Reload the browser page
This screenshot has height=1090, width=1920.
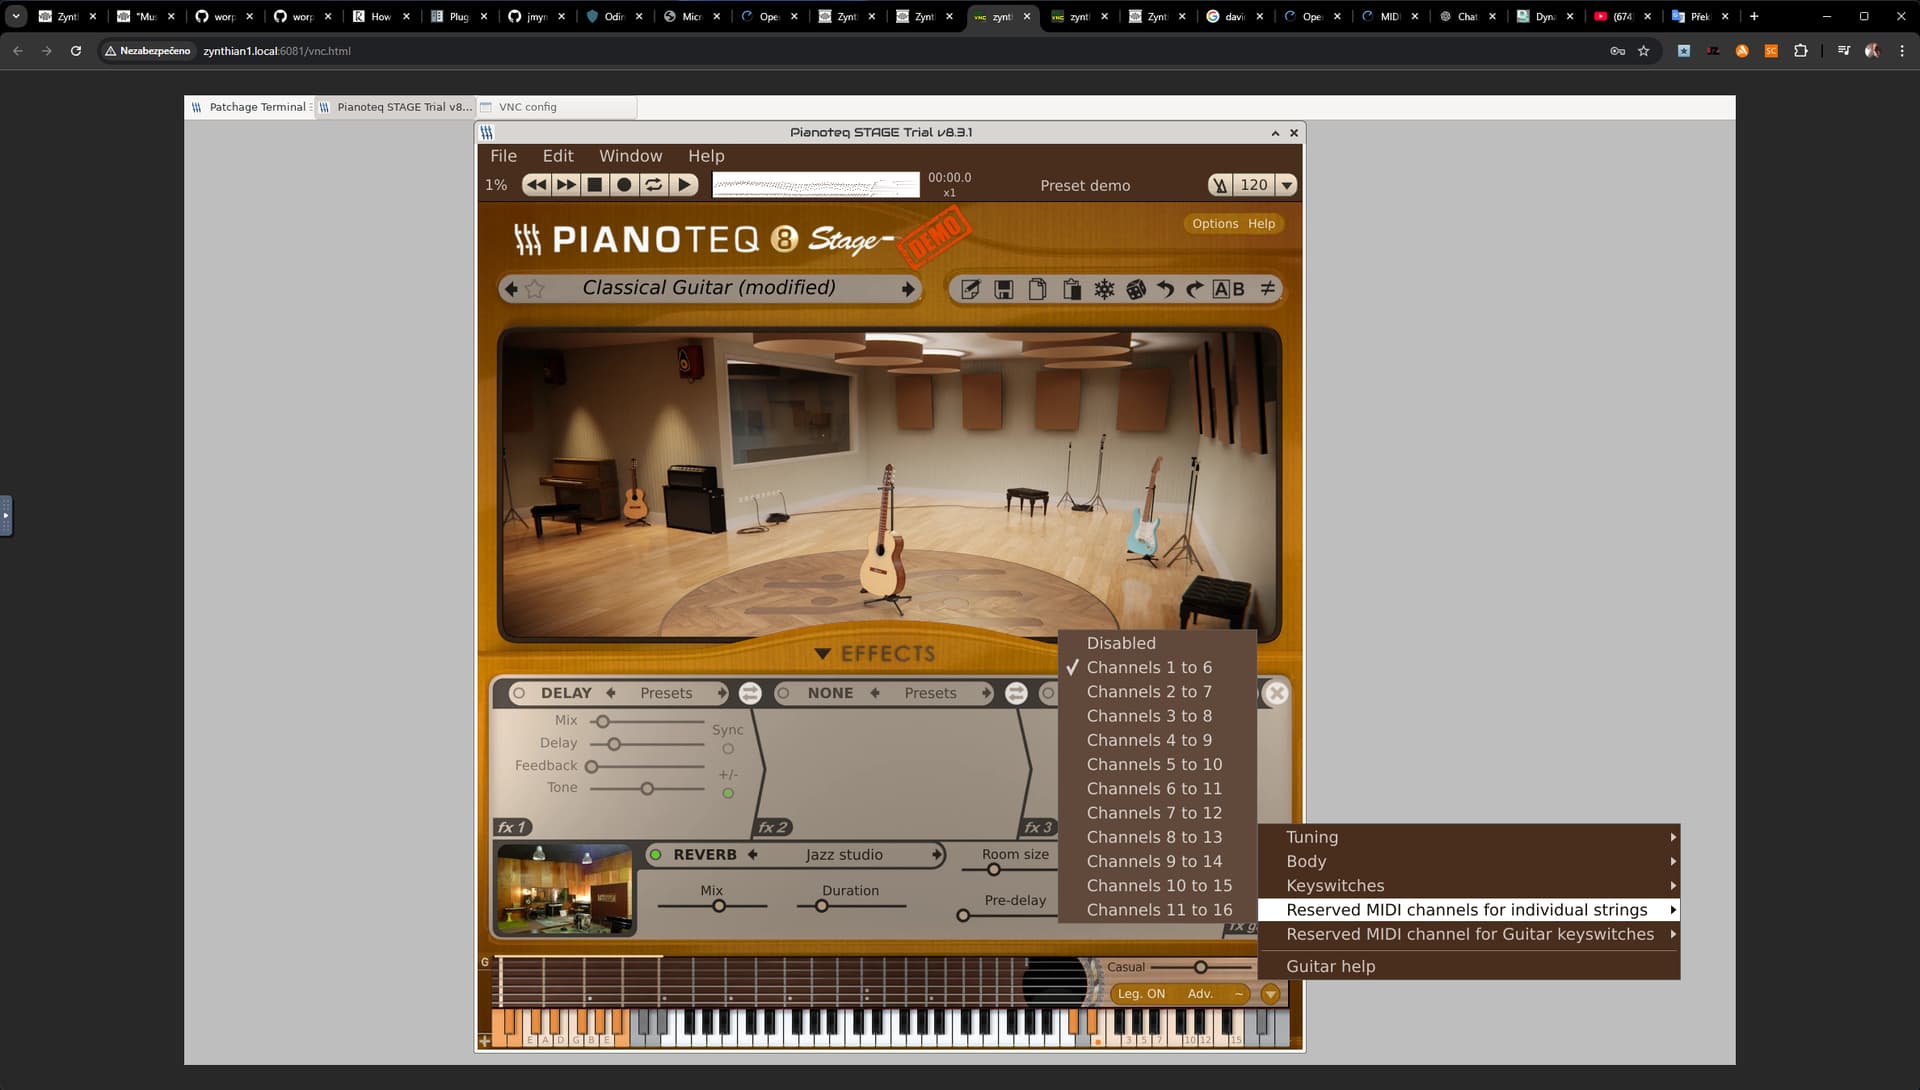75,51
